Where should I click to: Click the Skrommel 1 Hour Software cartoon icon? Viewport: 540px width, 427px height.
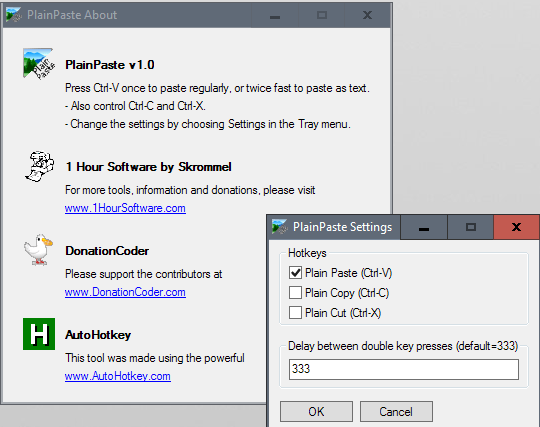coord(39,166)
